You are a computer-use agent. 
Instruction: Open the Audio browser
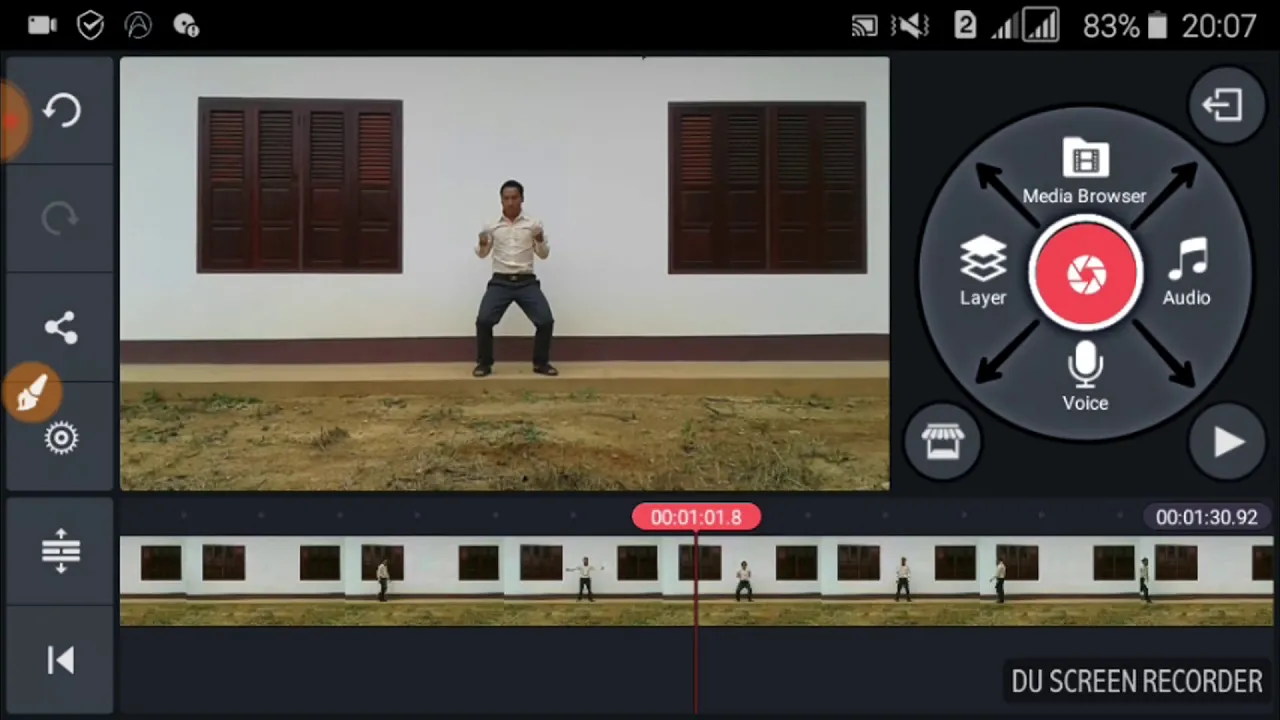pyautogui.click(x=1187, y=272)
